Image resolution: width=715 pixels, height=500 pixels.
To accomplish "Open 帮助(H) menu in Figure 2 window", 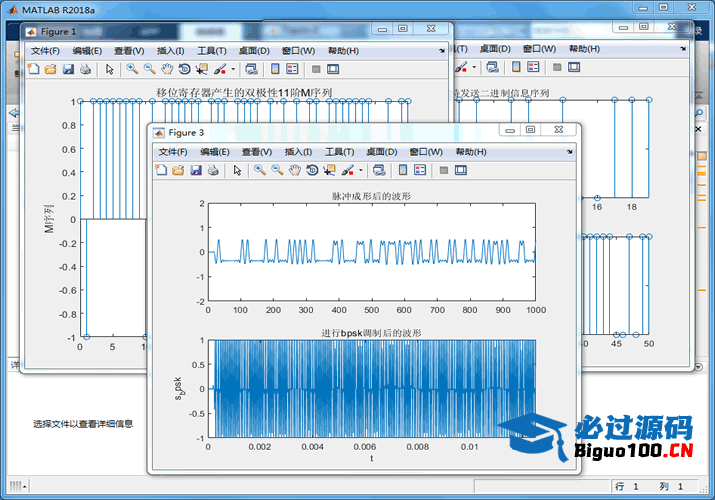I will 584,49.
